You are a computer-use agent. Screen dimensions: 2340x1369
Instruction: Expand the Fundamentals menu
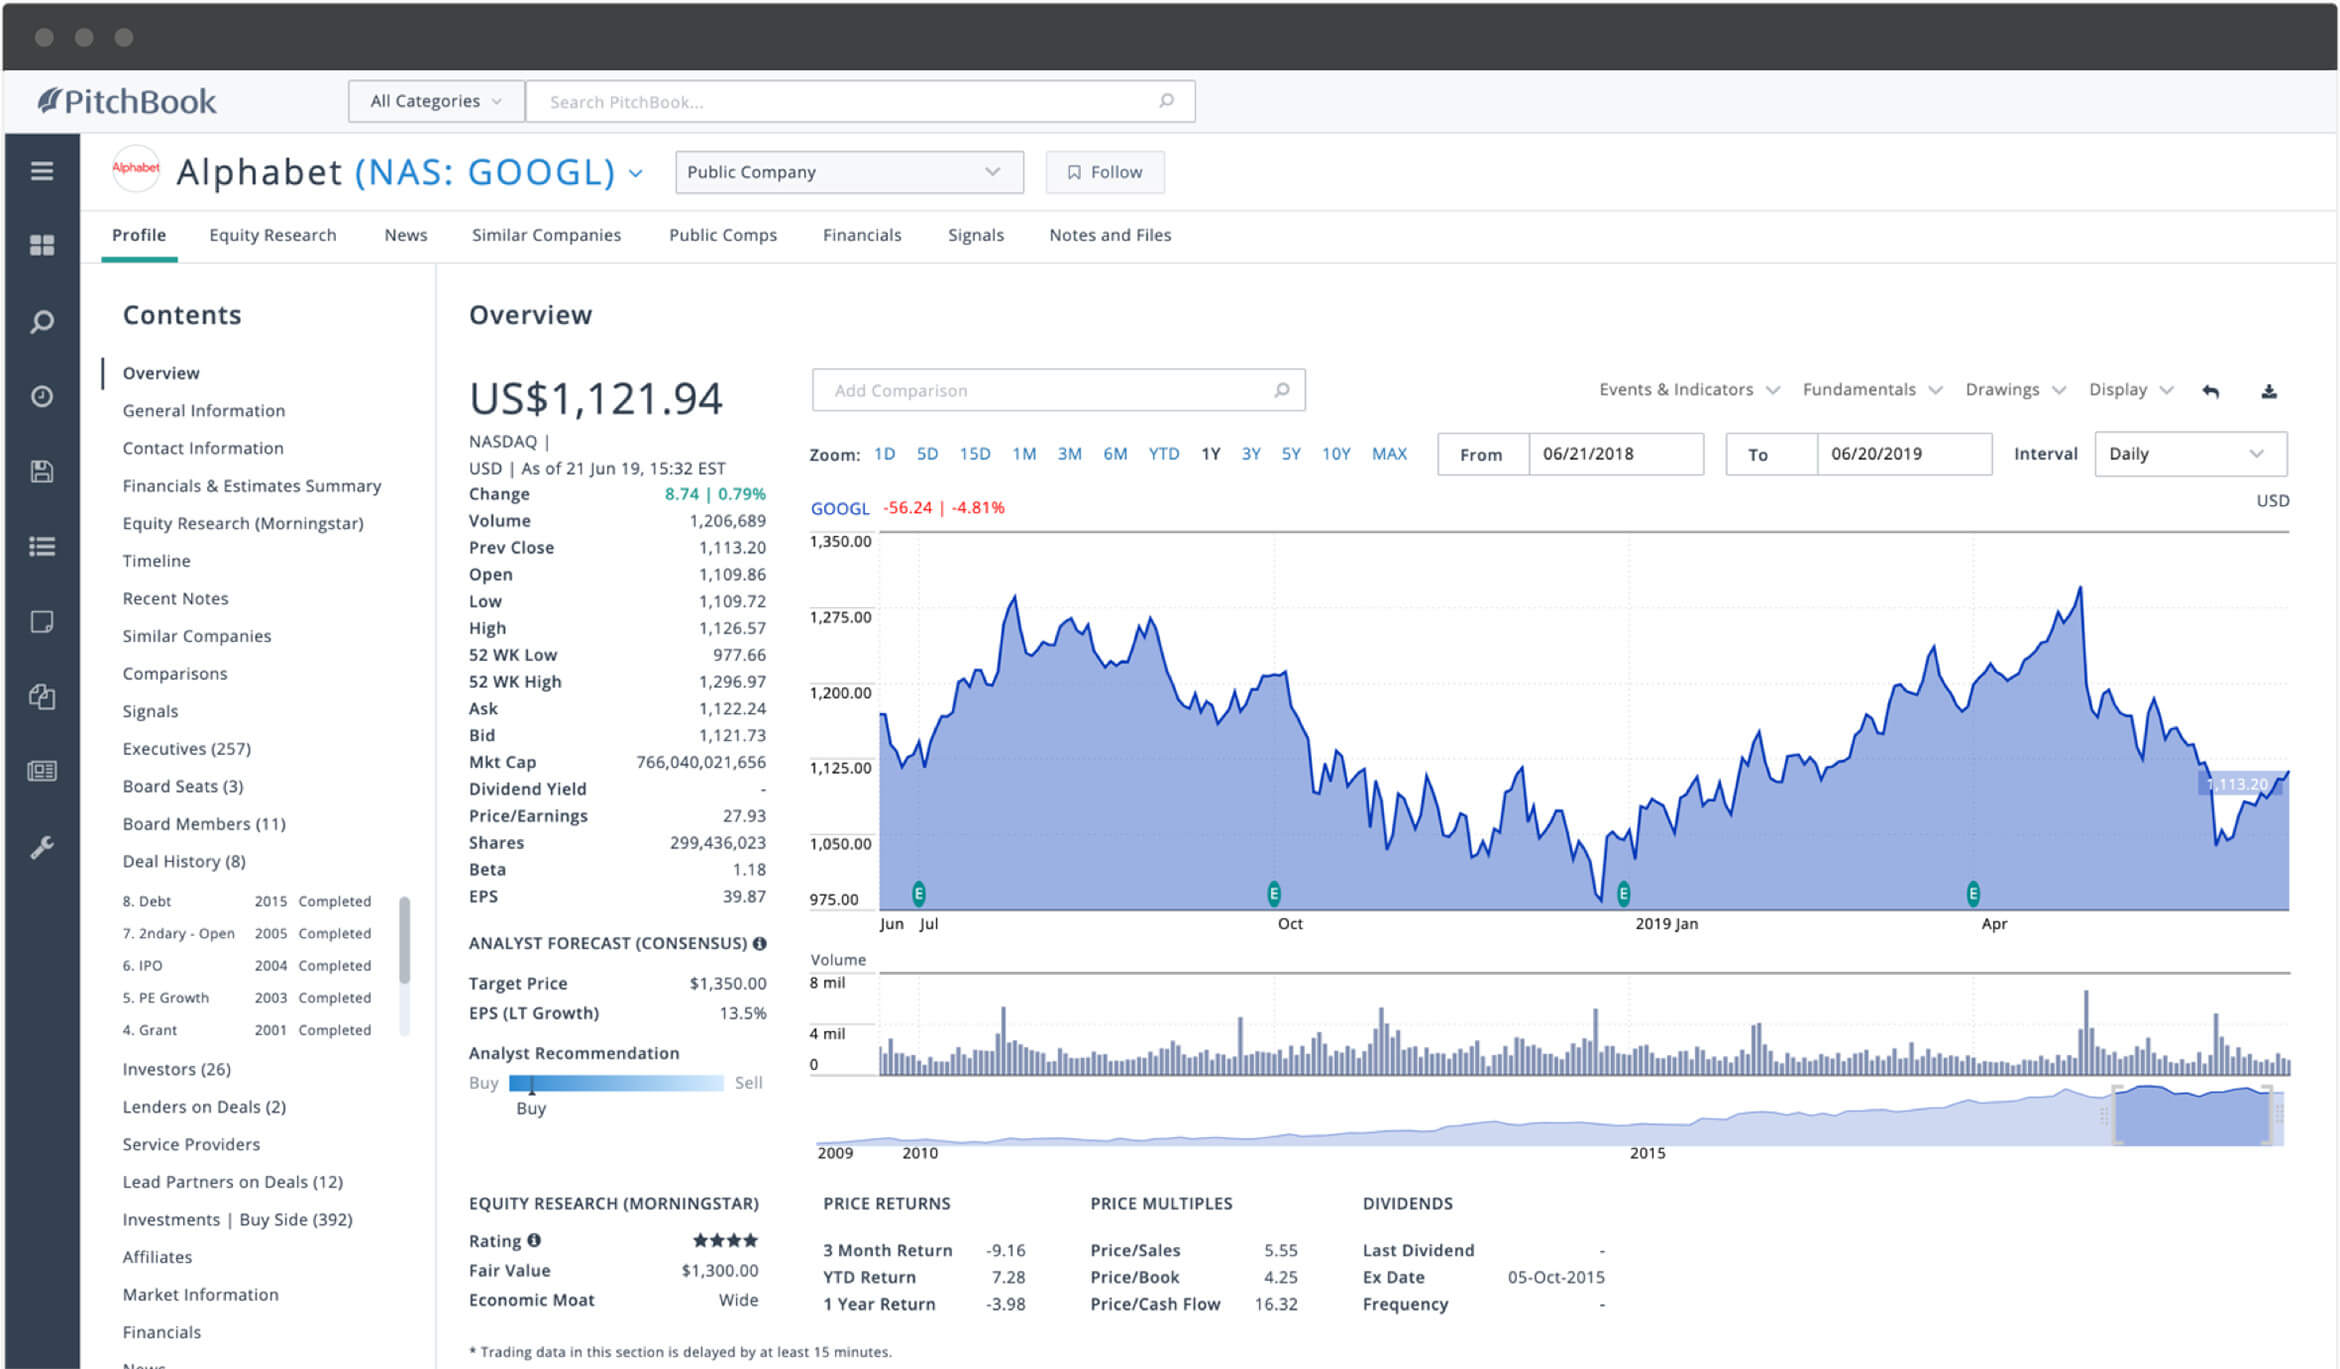point(1872,389)
